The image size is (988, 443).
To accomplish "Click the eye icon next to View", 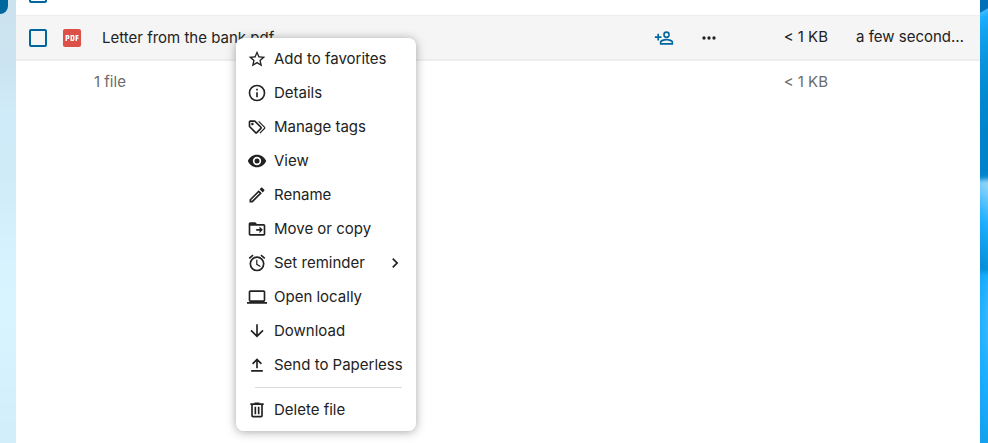I will (256, 161).
